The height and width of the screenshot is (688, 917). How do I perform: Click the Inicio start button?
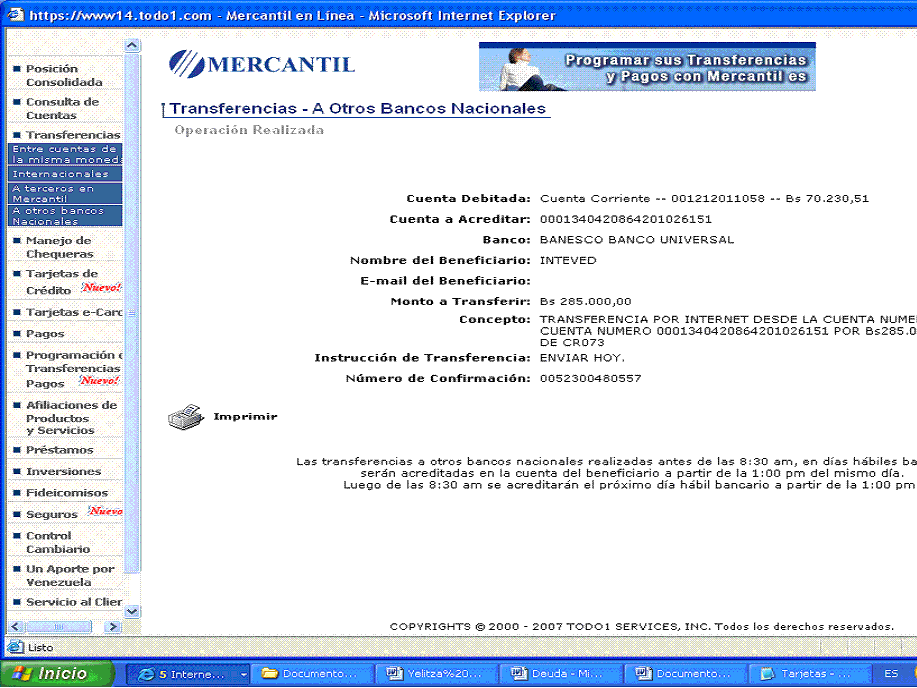[57, 674]
